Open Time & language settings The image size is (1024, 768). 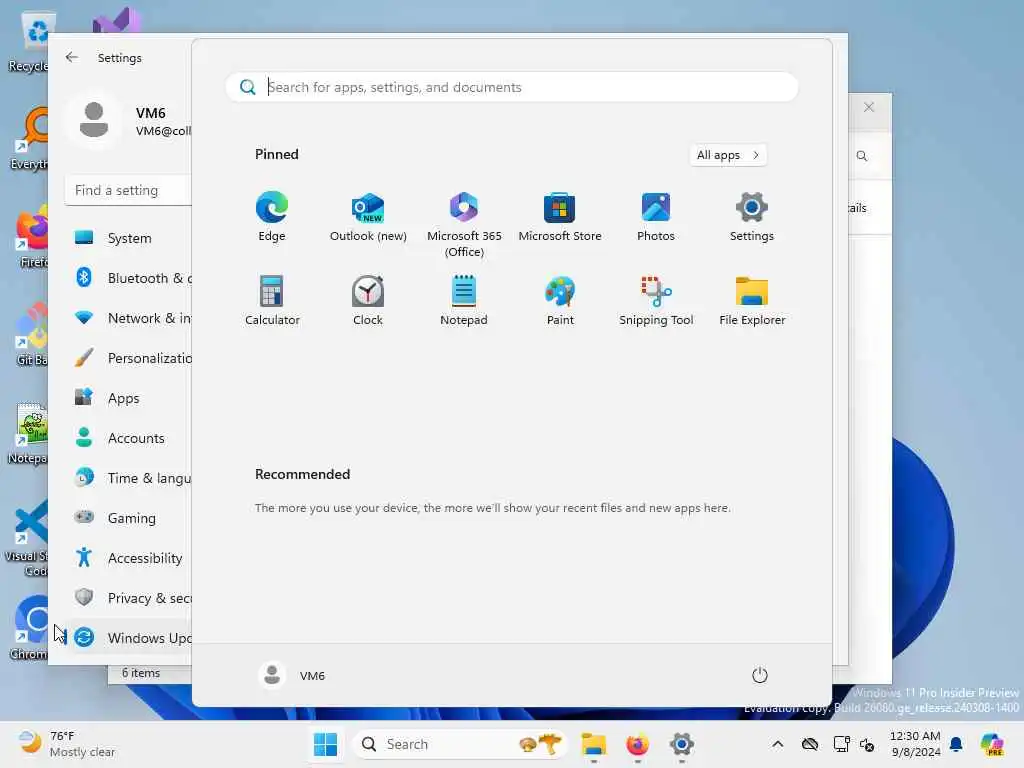pyautogui.click(x=130, y=478)
